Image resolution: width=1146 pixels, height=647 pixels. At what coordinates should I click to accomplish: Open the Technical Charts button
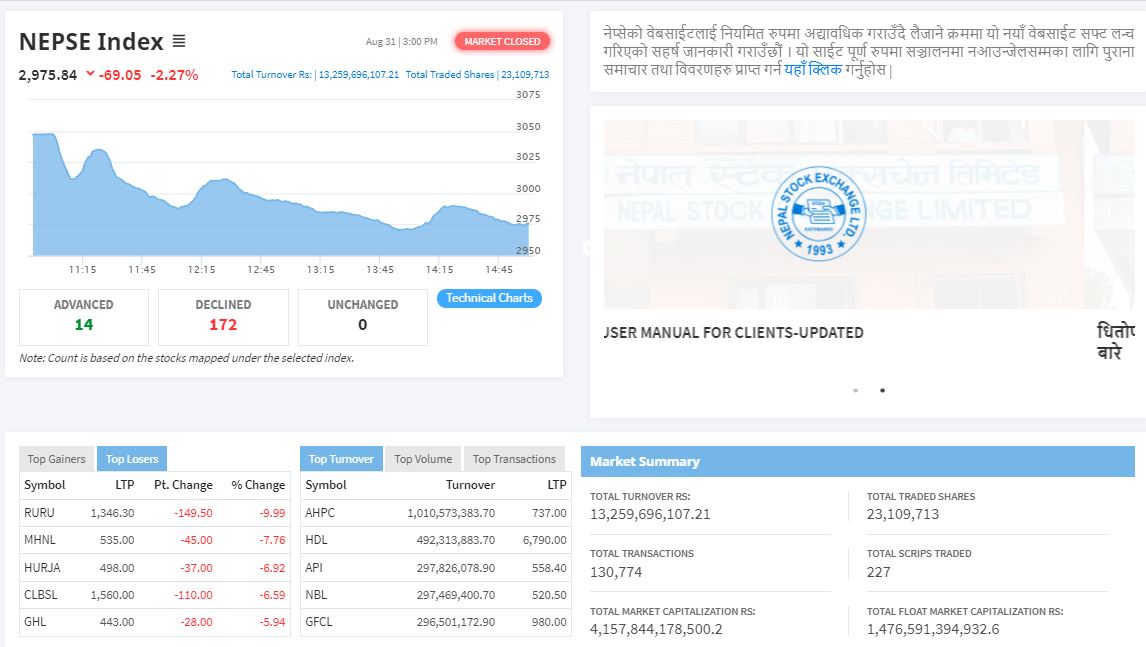pos(489,298)
